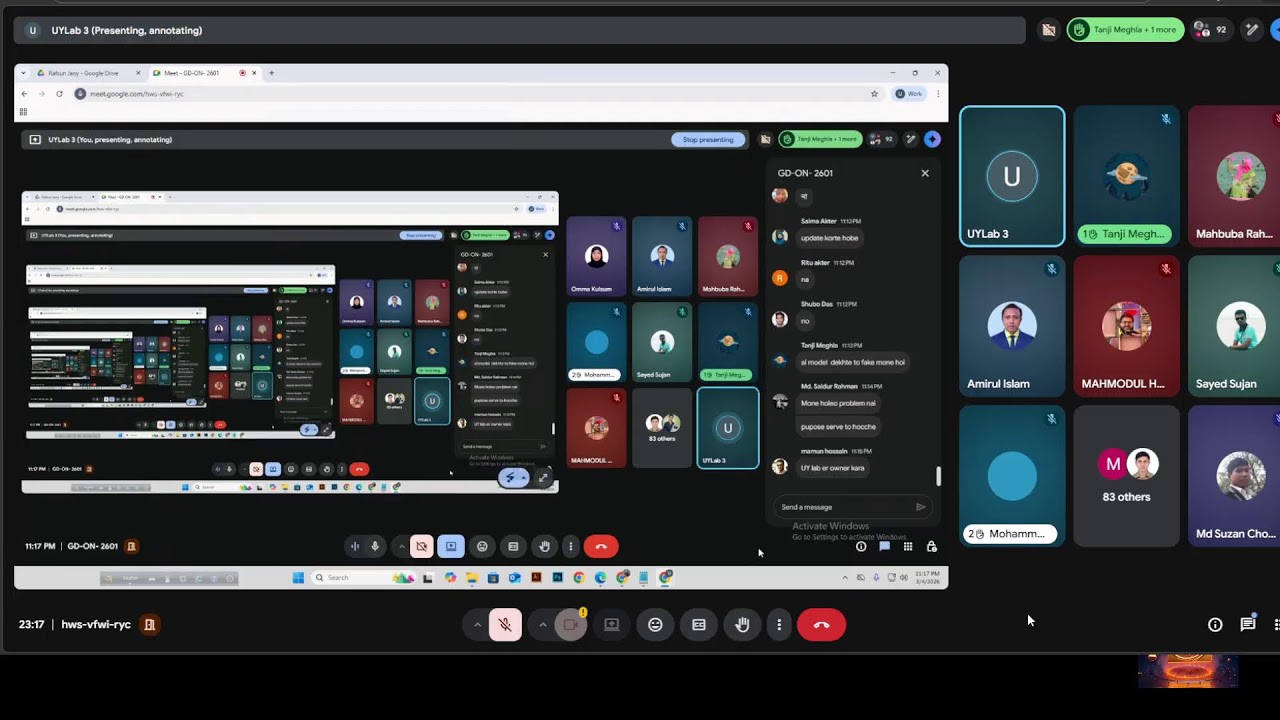
Task: Select the UYLab 3 participant tile
Action: coord(1012,176)
